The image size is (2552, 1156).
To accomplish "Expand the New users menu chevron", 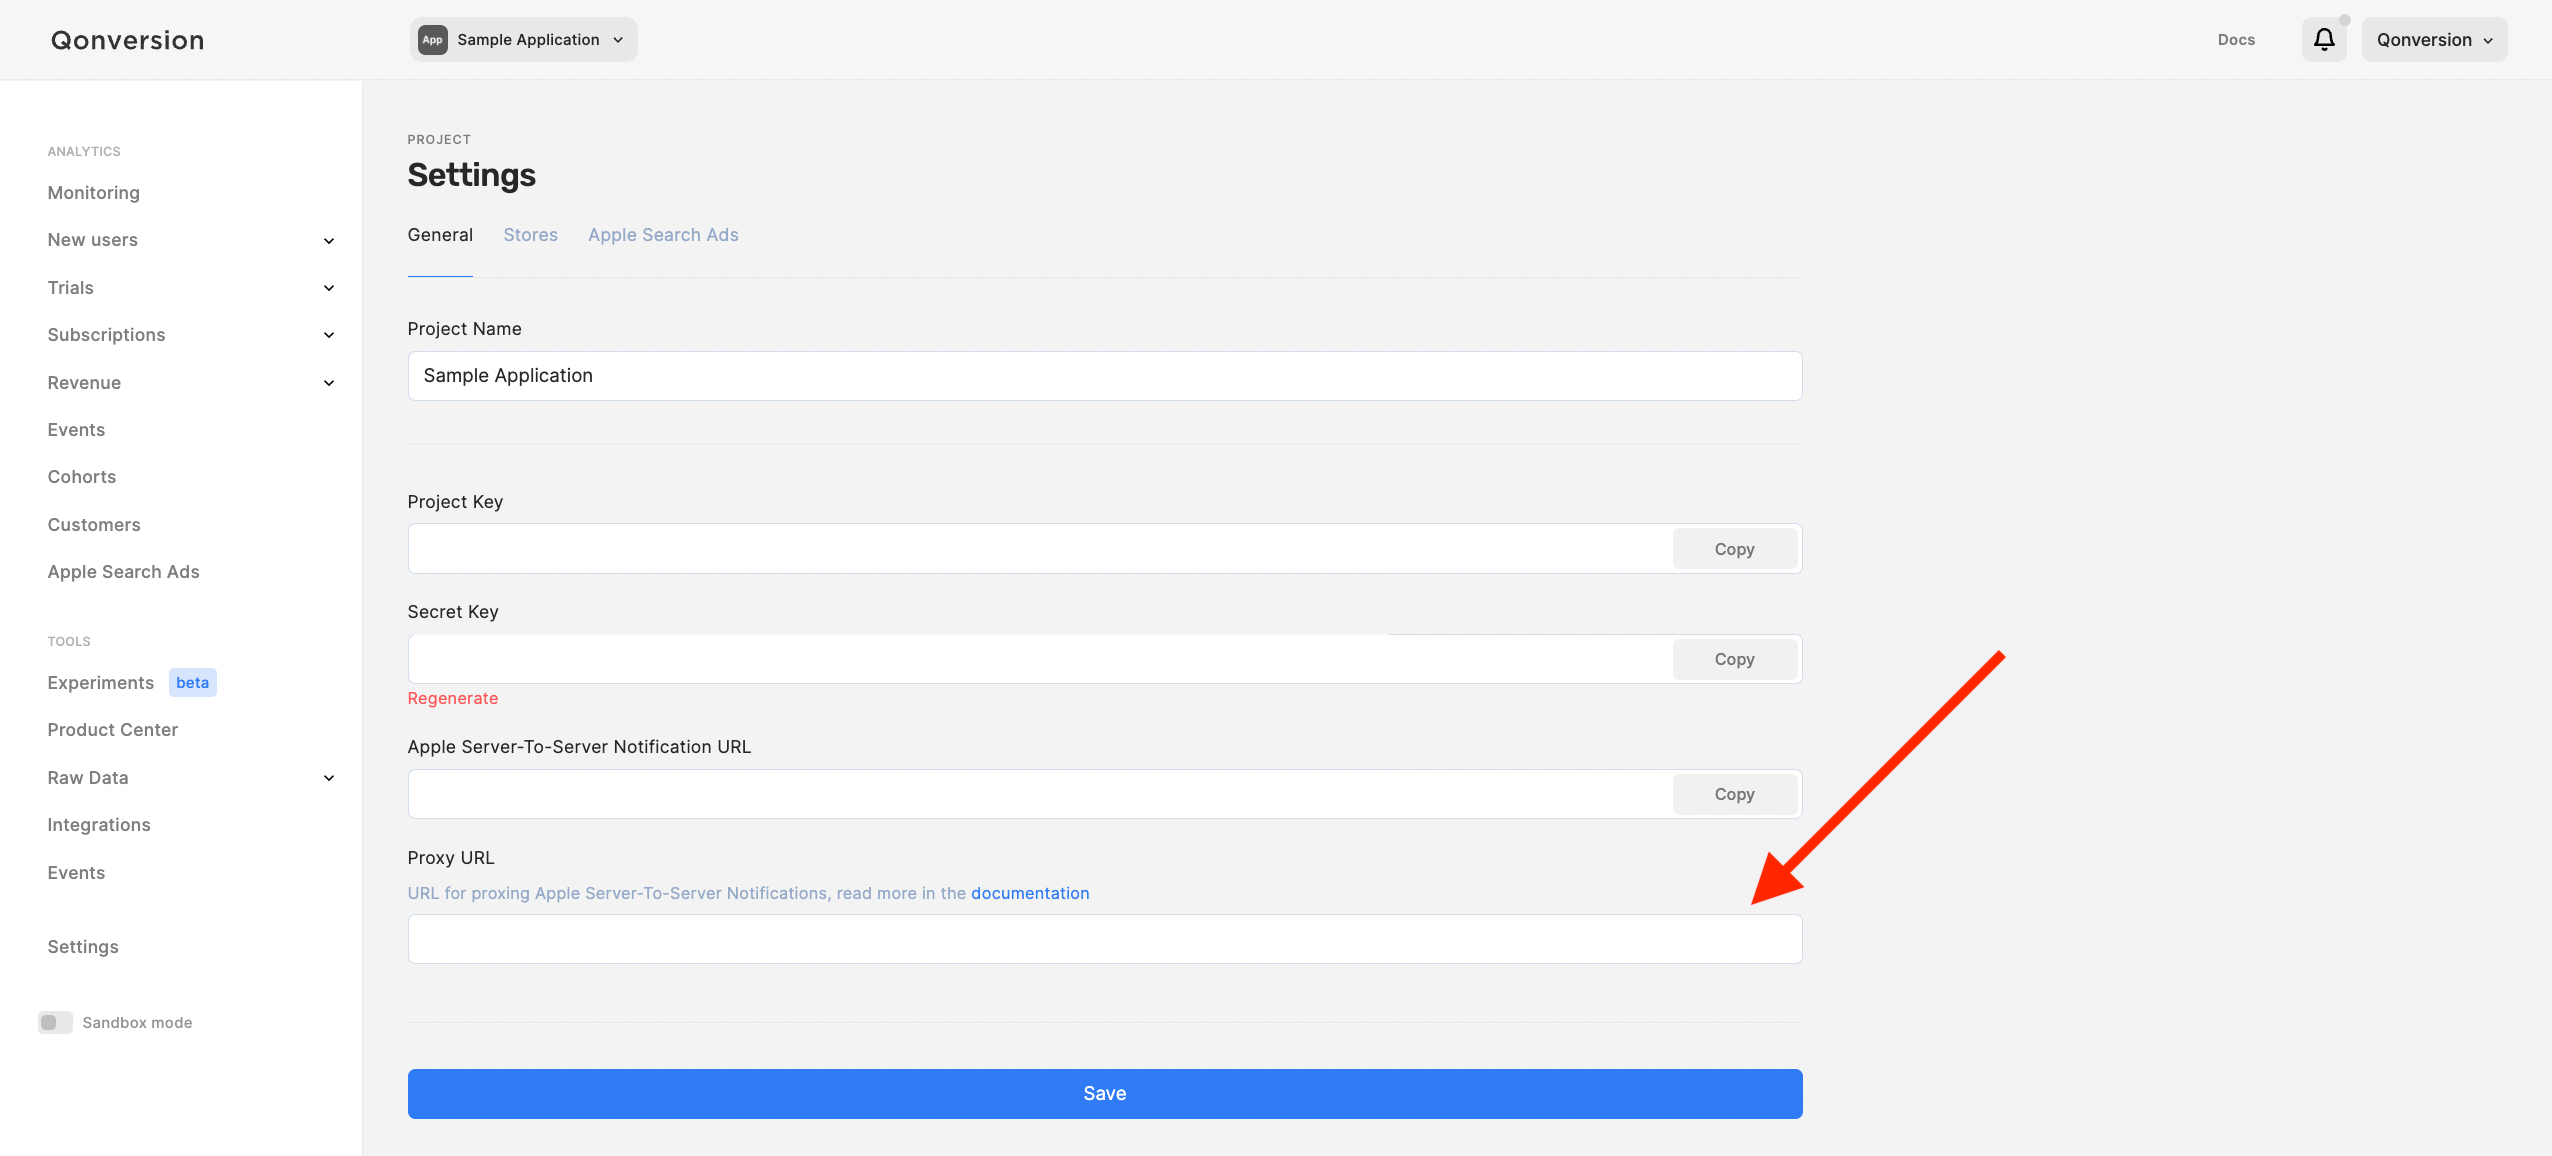I will click(329, 241).
